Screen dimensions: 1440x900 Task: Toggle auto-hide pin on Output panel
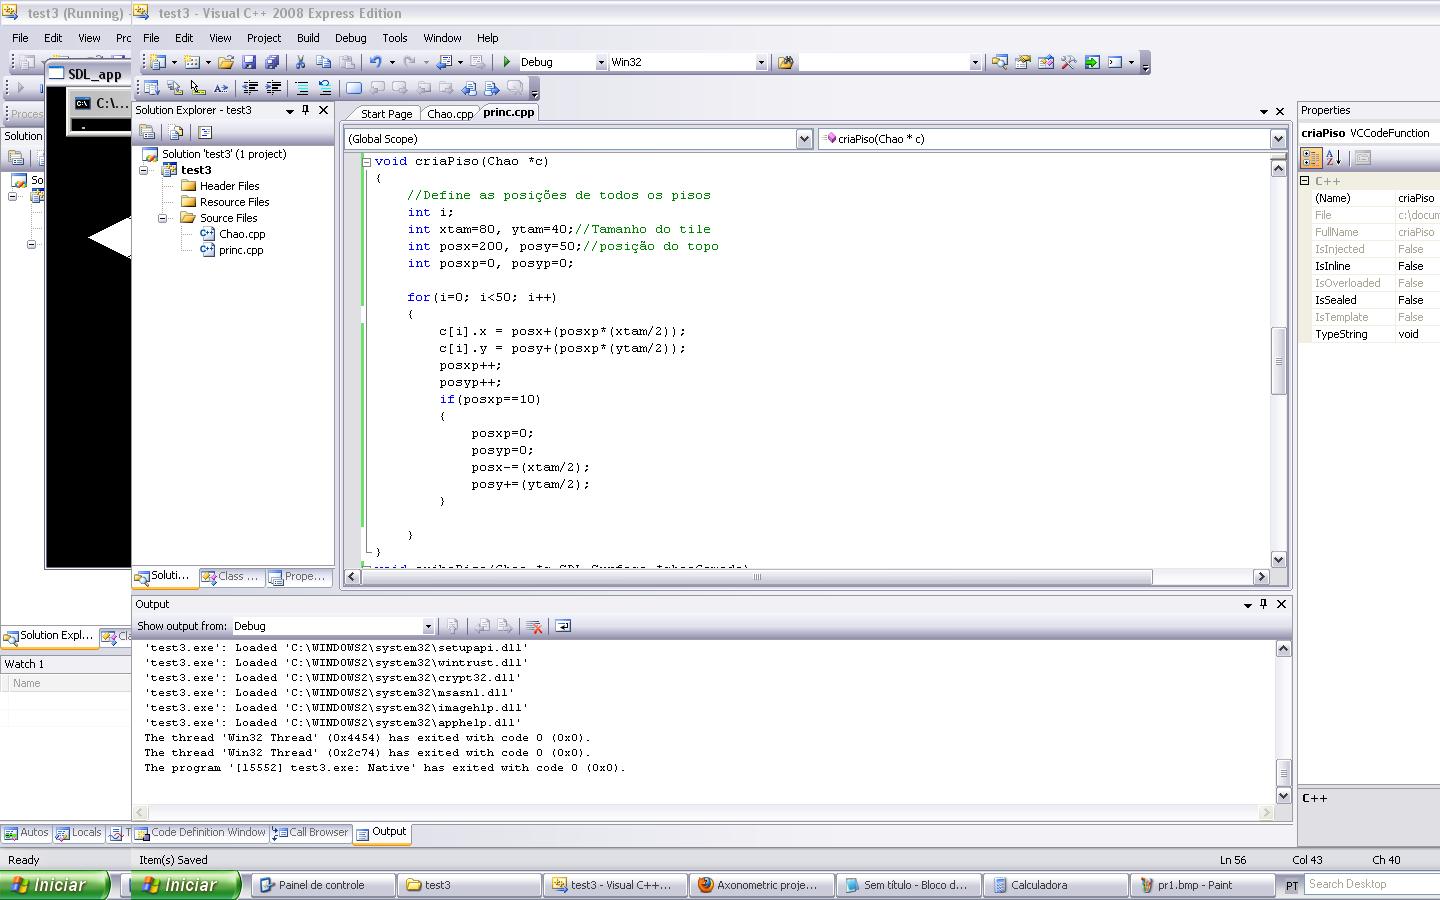(1263, 604)
